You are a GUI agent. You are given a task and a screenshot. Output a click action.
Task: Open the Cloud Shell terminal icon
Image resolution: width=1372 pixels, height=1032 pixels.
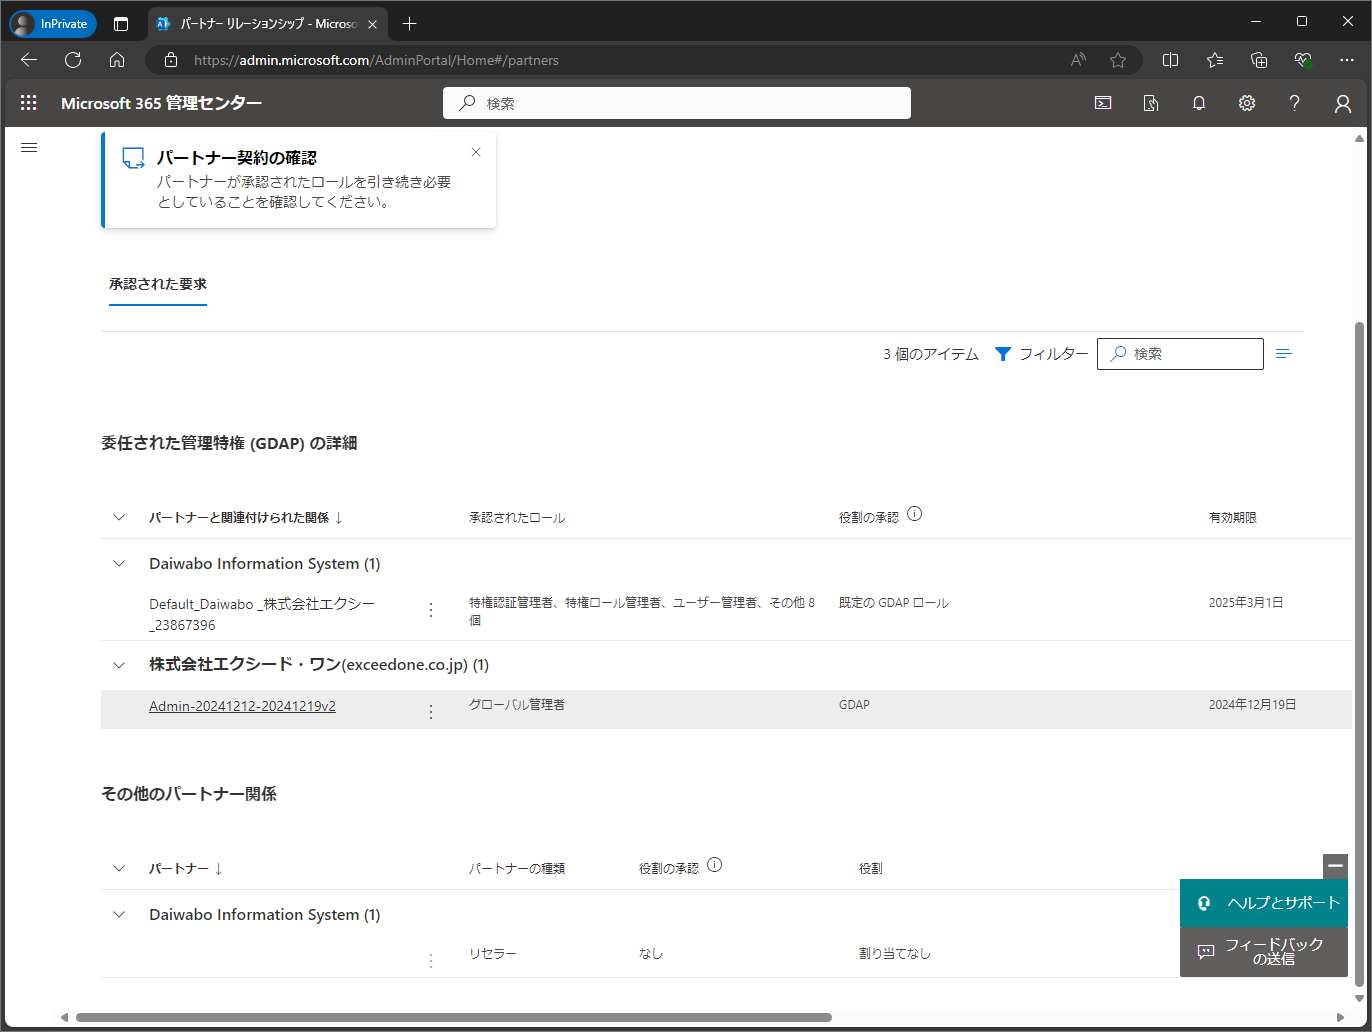(x=1102, y=103)
